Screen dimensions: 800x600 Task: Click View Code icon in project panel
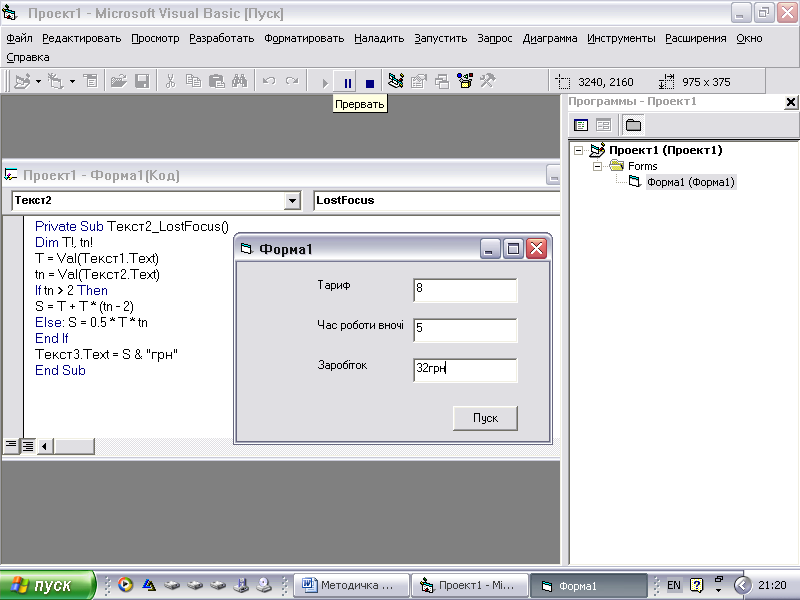[581, 125]
